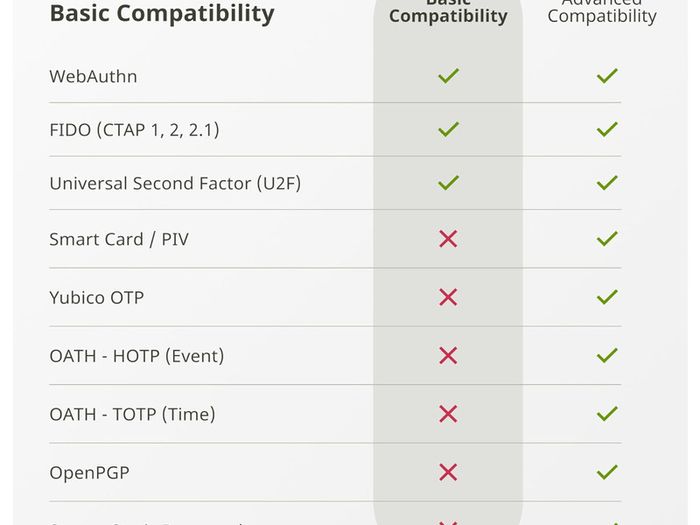Viewport: 700px width, 525px height.
Task: Click the OATH - TOTP red cross
Action: (x=448, y=414)
